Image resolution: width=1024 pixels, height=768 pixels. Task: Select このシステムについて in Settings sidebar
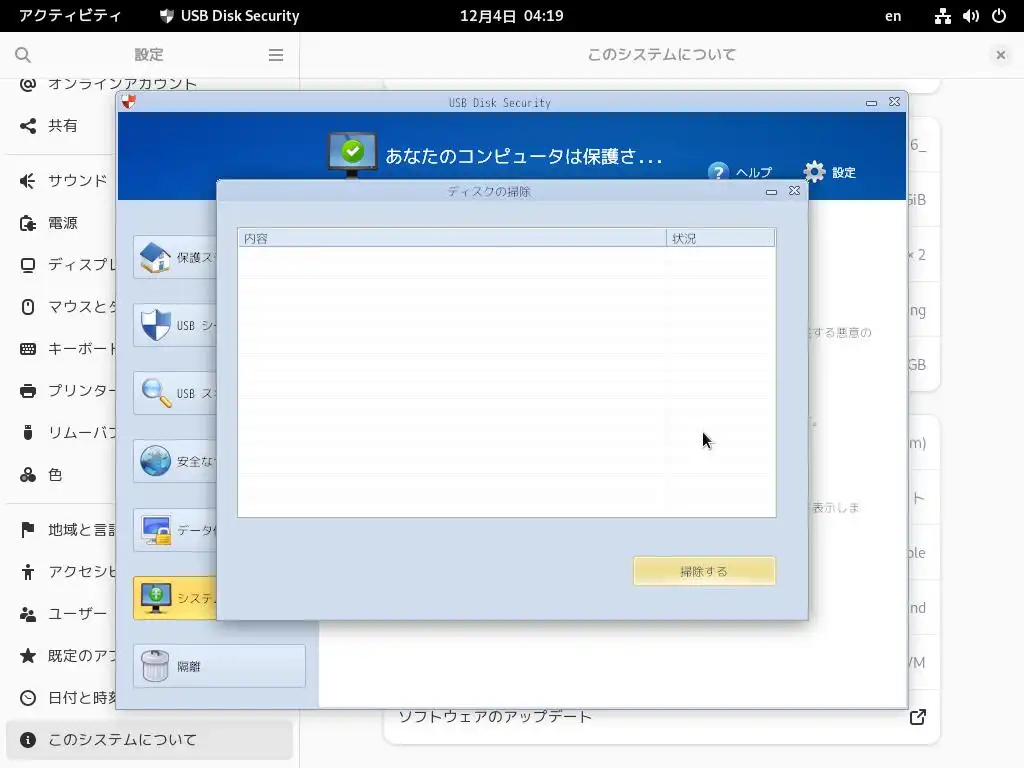(x=149, y=740)
